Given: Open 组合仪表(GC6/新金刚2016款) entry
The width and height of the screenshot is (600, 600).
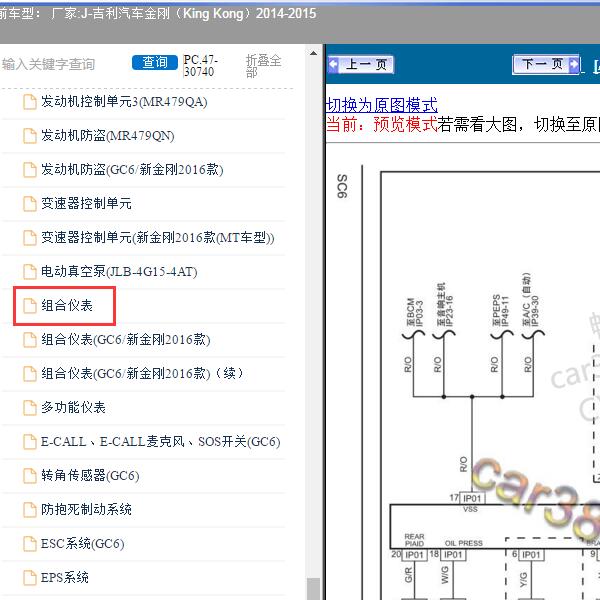Looking at the screenshot, I should pos(126,339).
